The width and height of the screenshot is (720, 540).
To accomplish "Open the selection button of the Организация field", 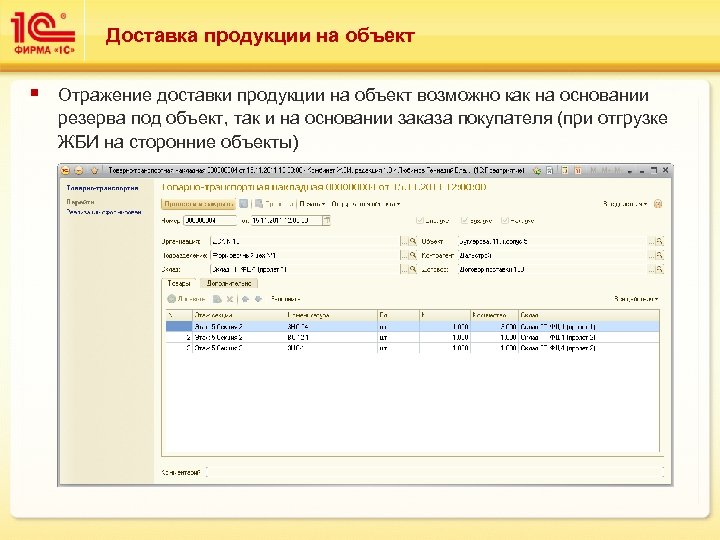I will 404,241.
